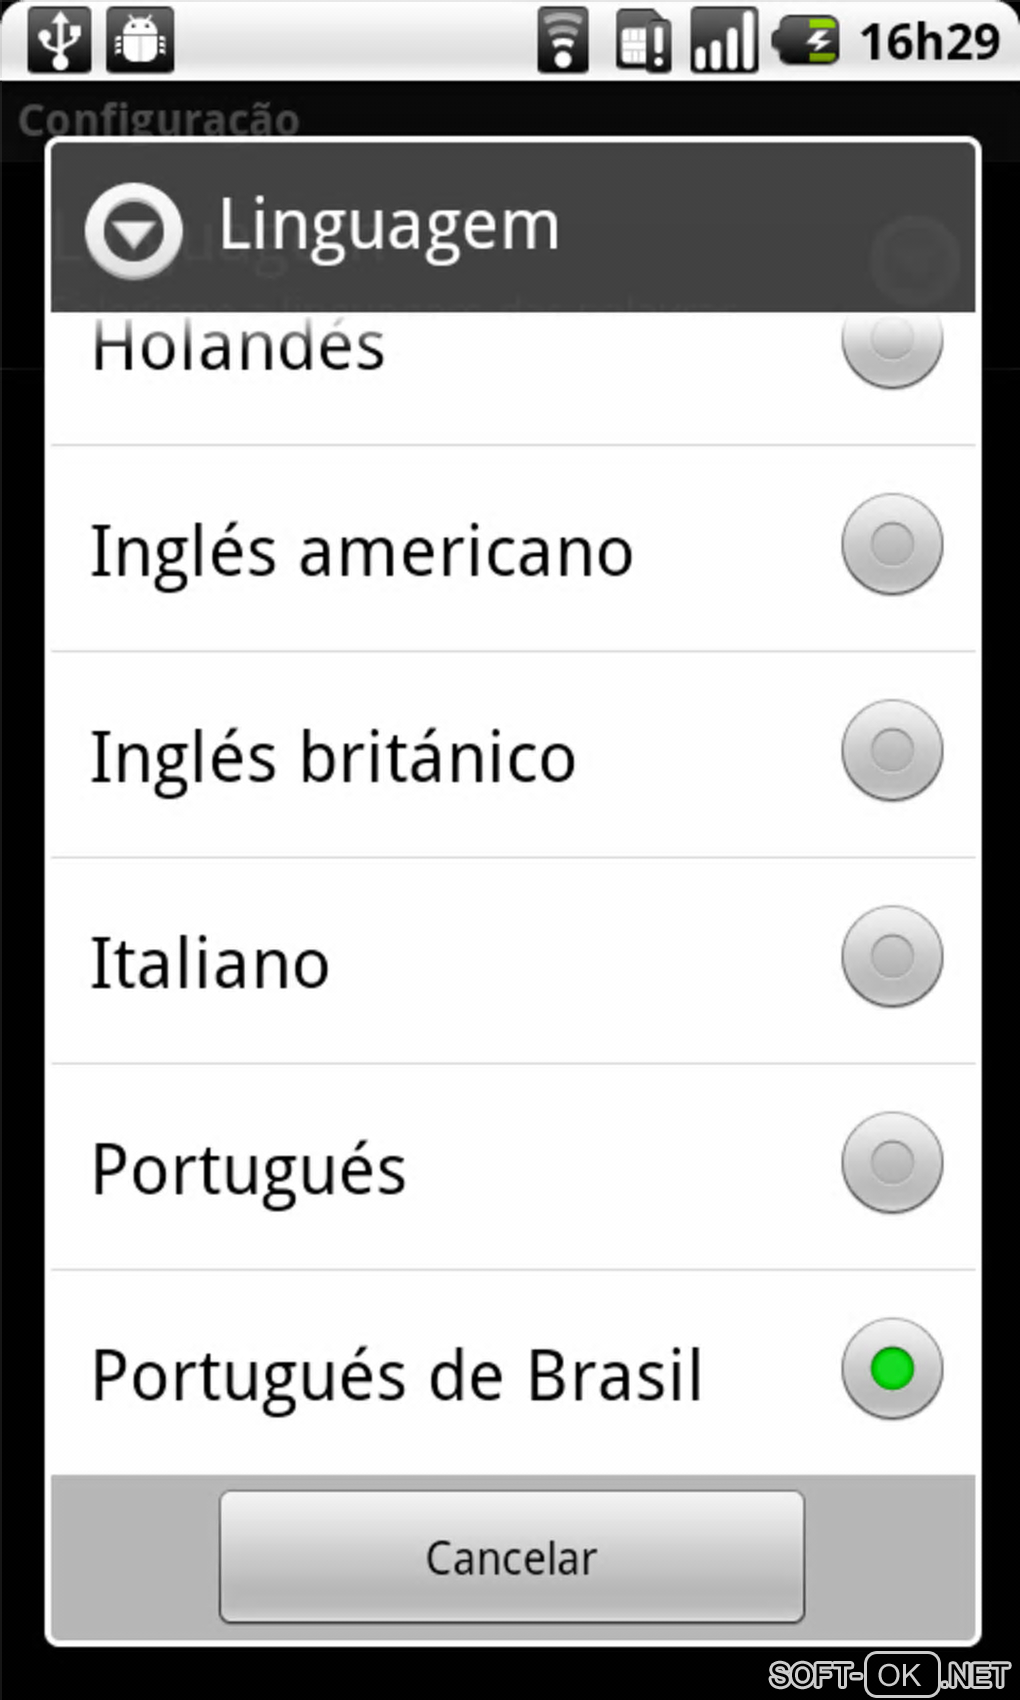Tap the battery charging icon
Viewport: 1020px width, 1700px height.
click(x=806, y=41)
